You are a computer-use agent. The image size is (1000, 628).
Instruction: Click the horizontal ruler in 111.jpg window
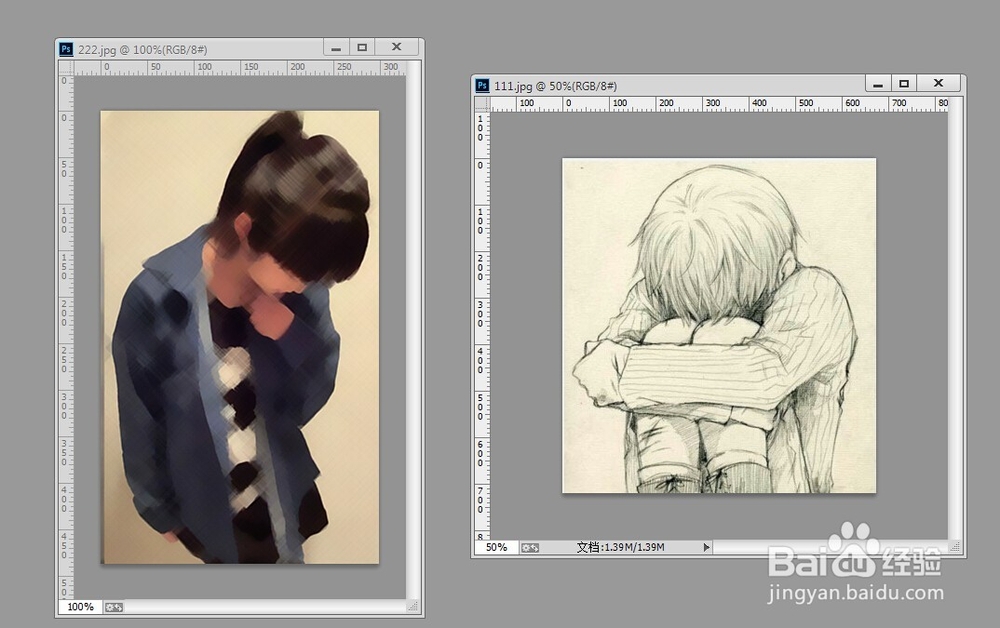719,104
